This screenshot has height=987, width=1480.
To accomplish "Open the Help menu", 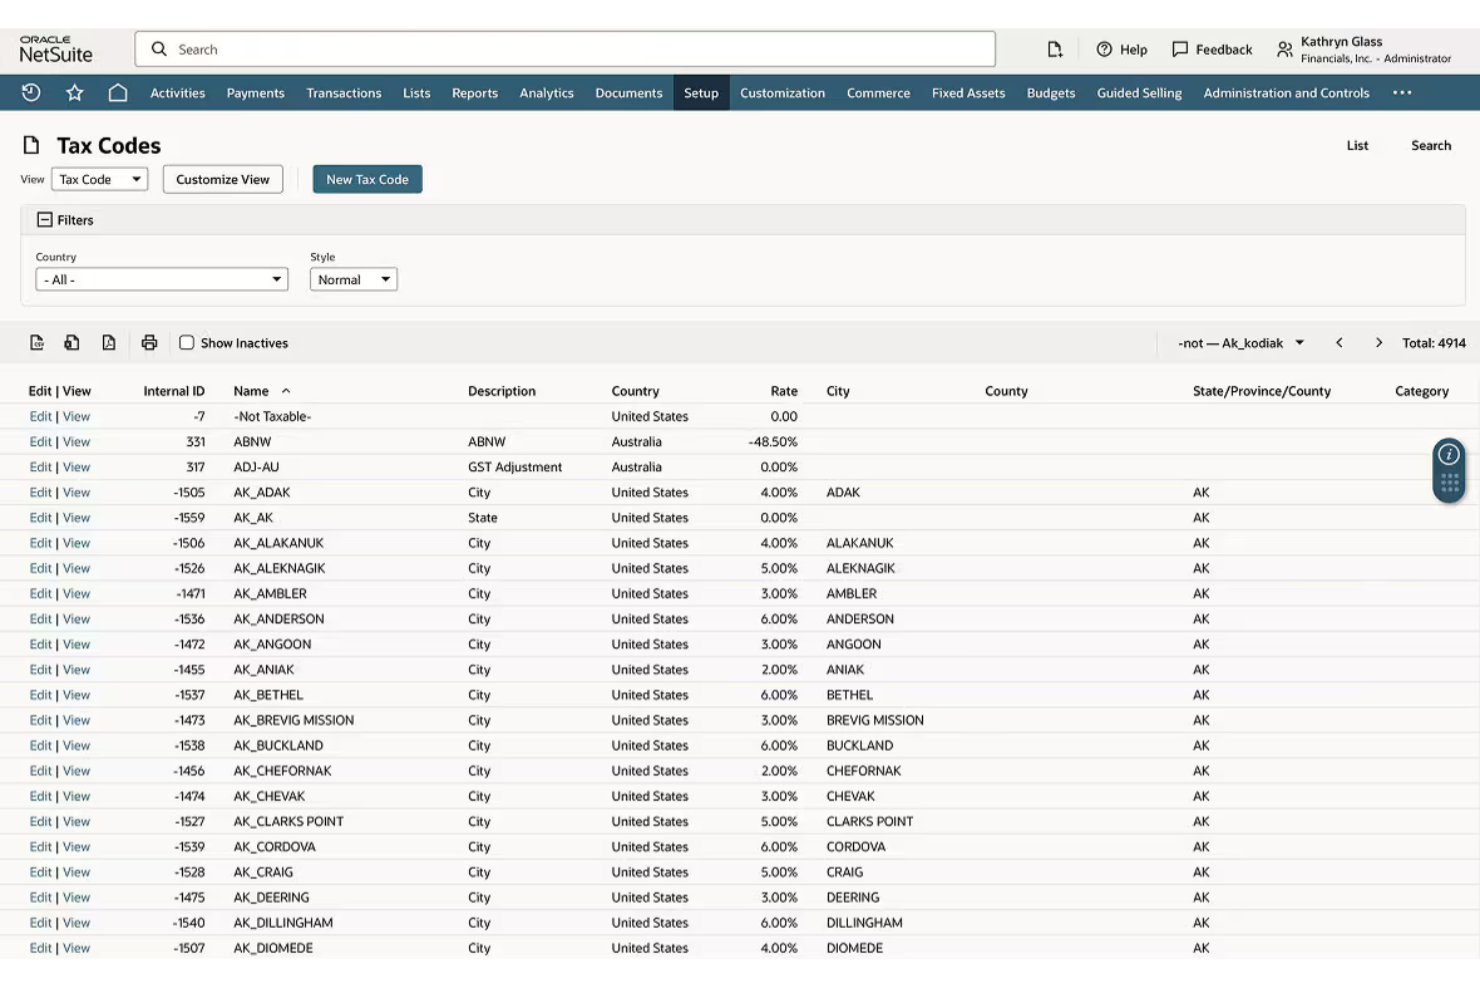I will (x=1120, y=49).
